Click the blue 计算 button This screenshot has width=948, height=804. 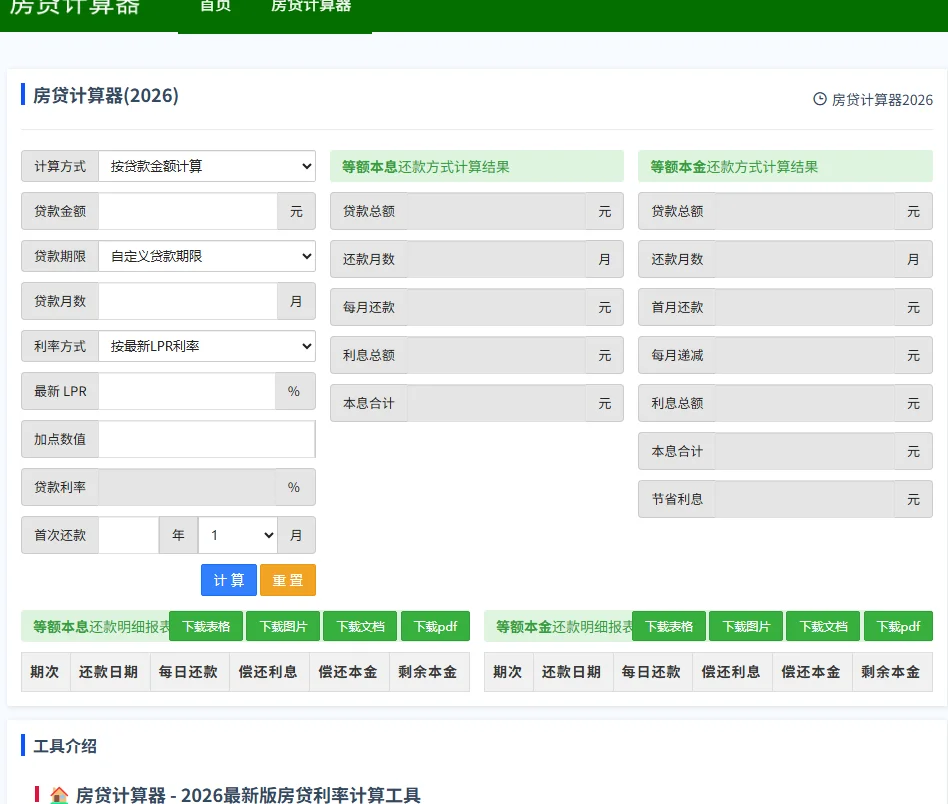[x=229, y=580]
